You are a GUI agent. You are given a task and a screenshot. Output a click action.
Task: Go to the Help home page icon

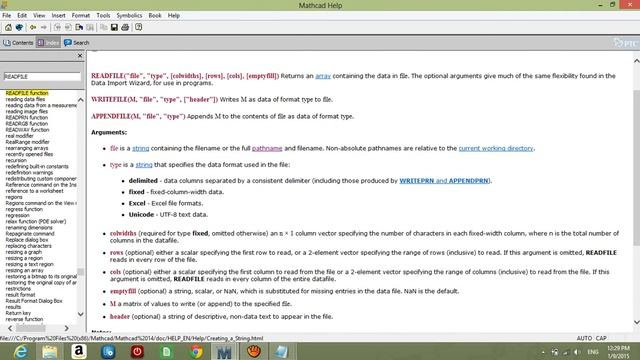[x=8, y=27]
